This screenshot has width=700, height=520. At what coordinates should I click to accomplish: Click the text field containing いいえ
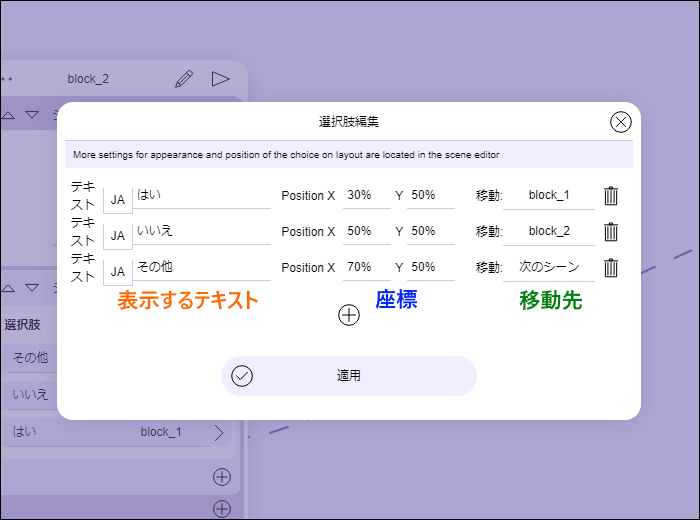coord(202,231)
